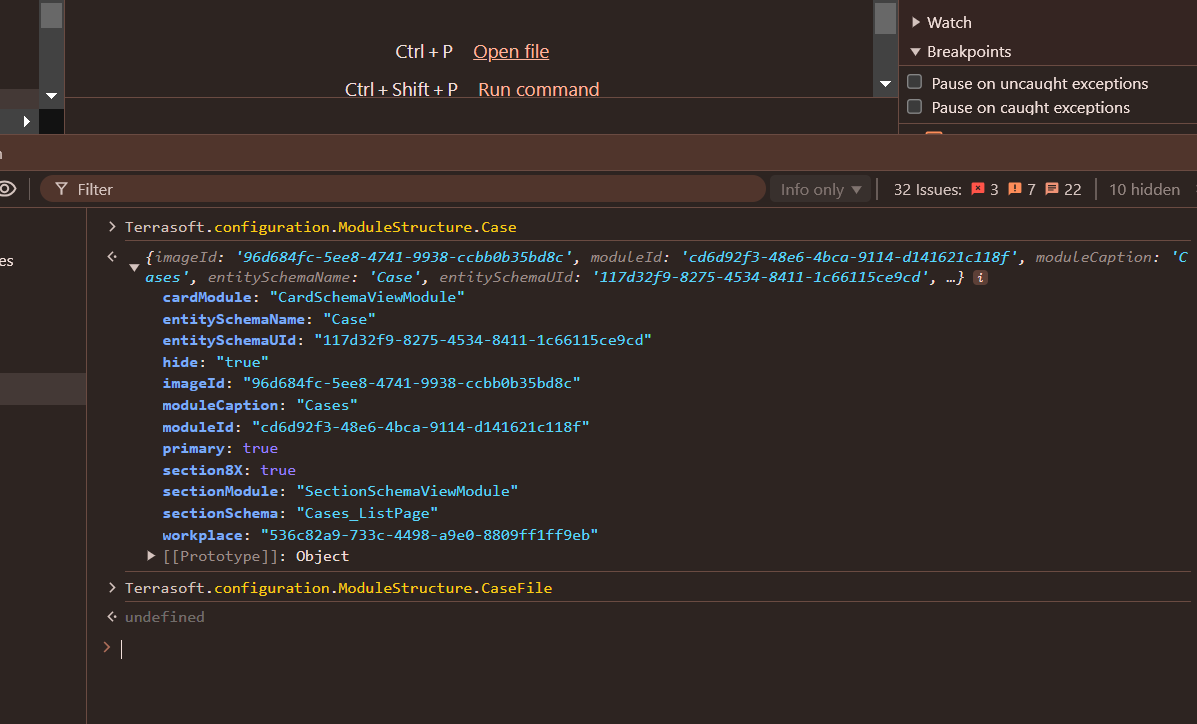This screenshot has height=724, width=1197.
Task: Select the cardModule property line
Action: 313,297
